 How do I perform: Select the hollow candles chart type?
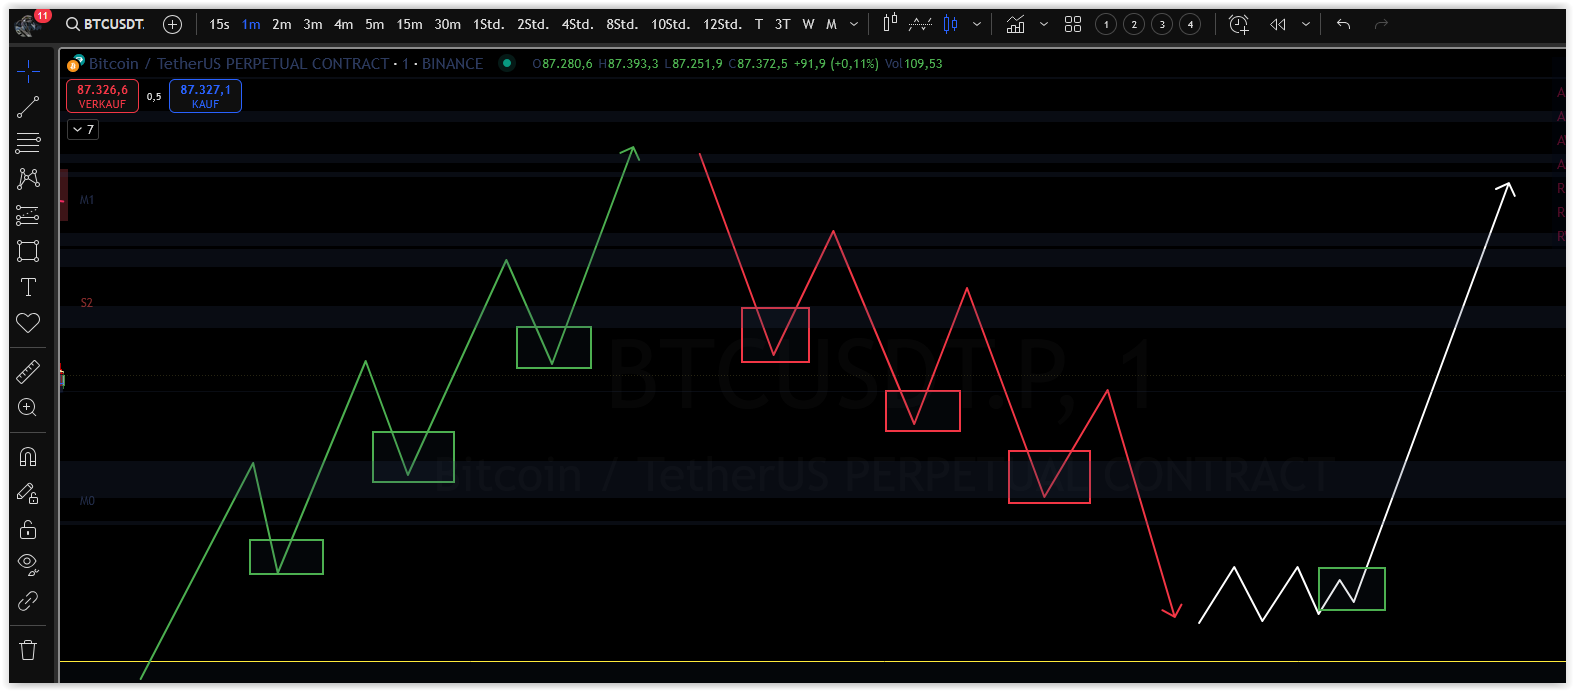tap(890, 24)
